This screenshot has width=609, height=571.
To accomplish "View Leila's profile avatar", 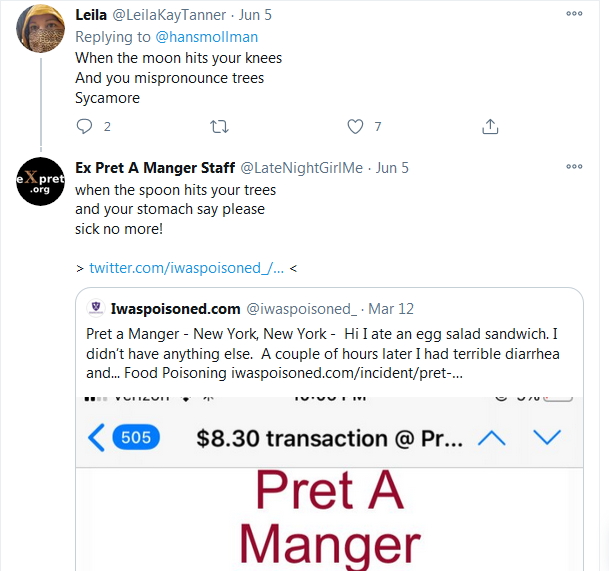I will [40, 28].
